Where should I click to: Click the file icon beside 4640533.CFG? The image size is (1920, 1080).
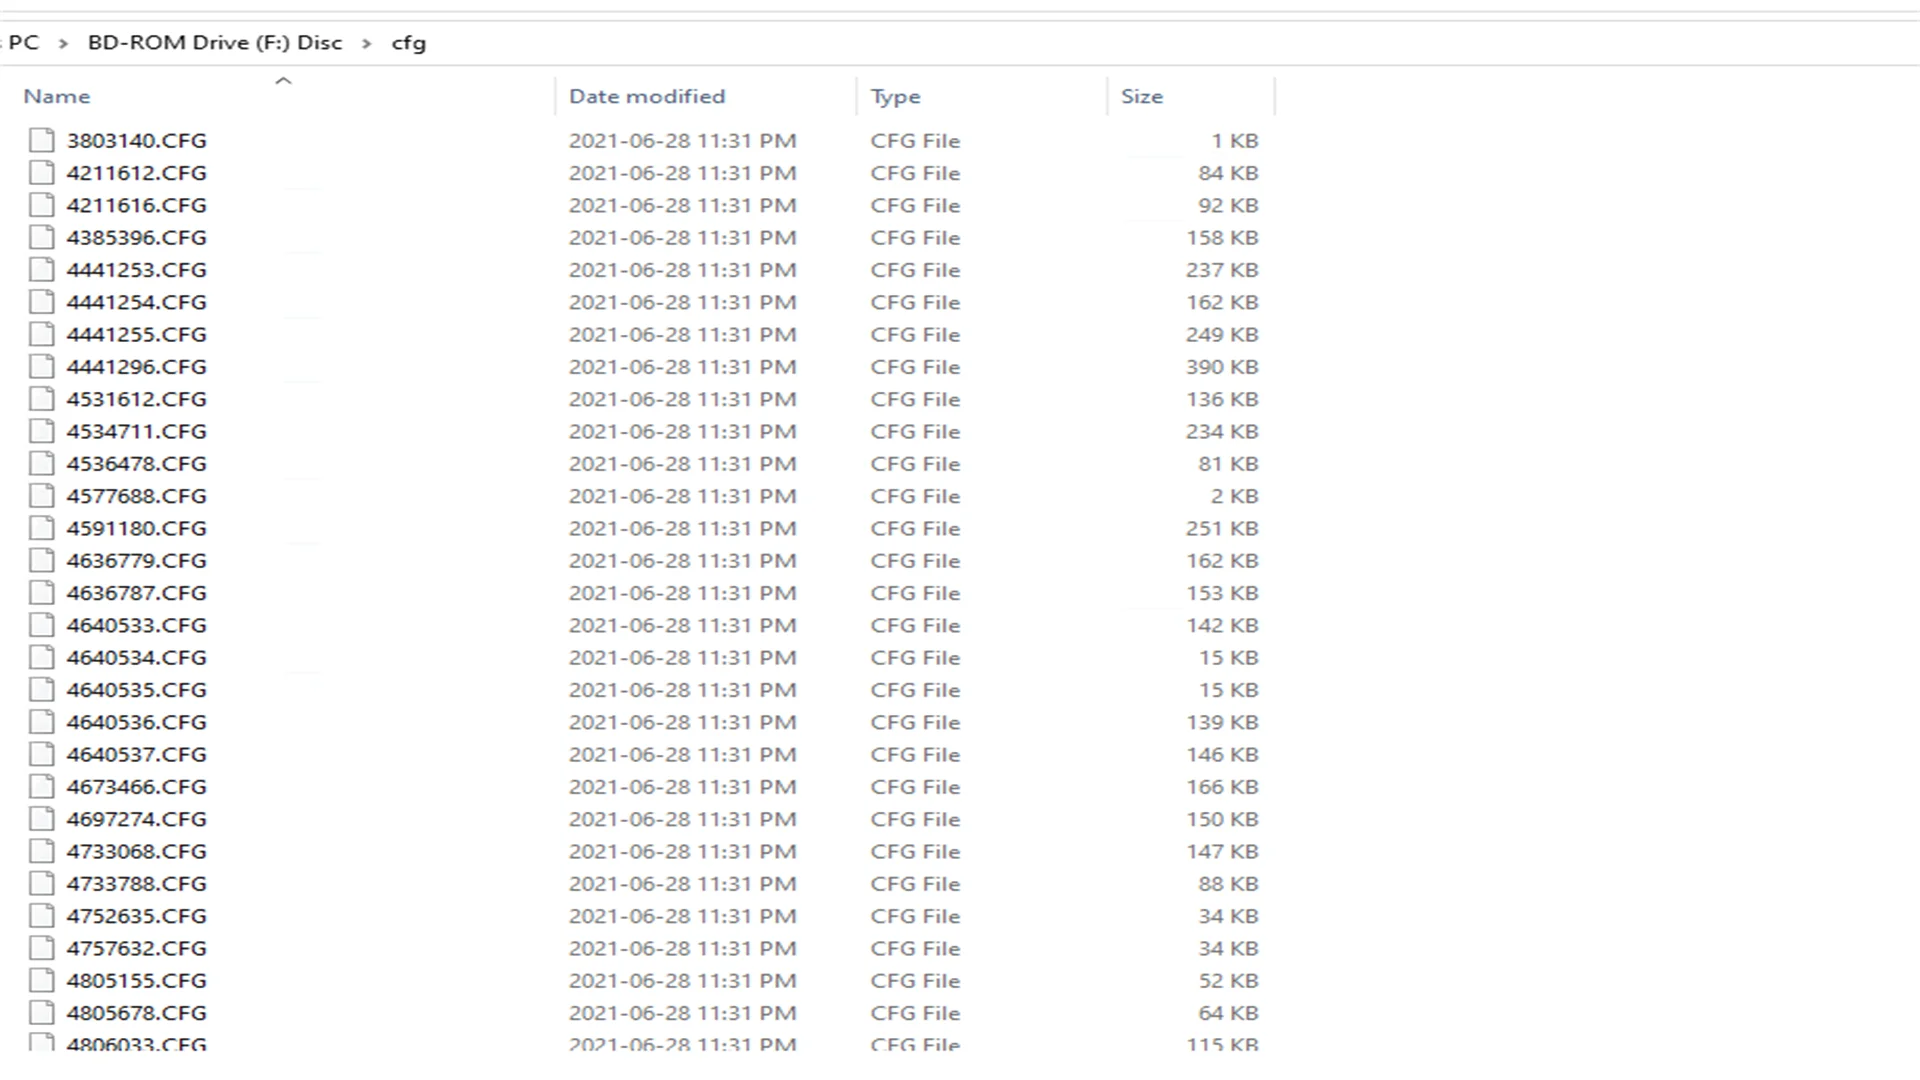click(42, 625)
